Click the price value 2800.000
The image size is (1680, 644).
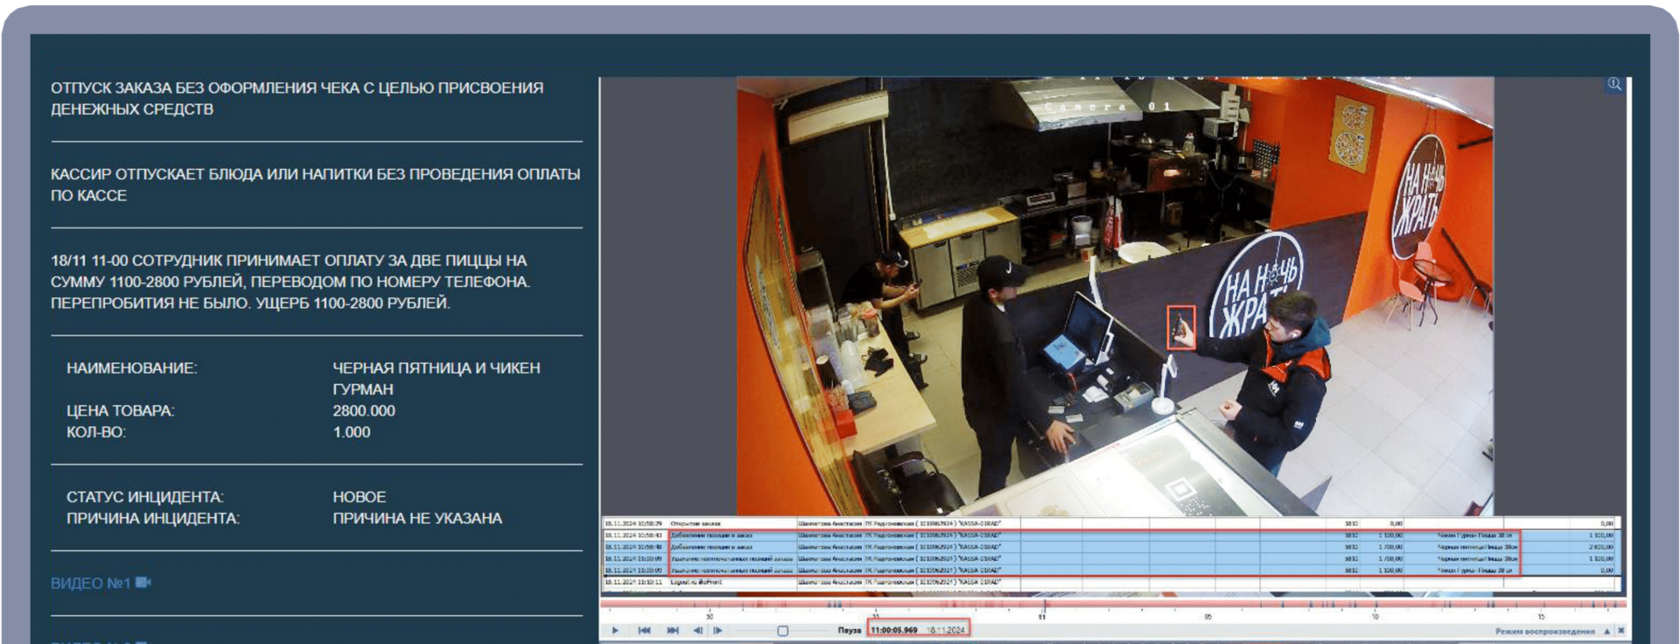coord(364,410)
